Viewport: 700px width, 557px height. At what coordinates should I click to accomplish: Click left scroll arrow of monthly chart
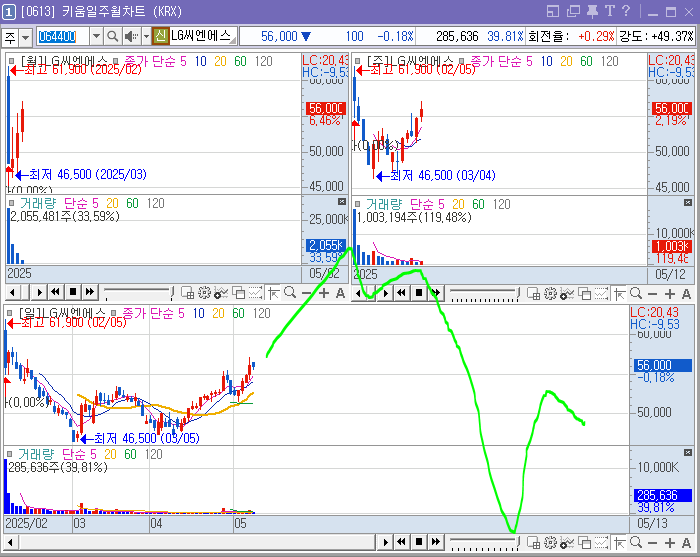coord(12,293)
